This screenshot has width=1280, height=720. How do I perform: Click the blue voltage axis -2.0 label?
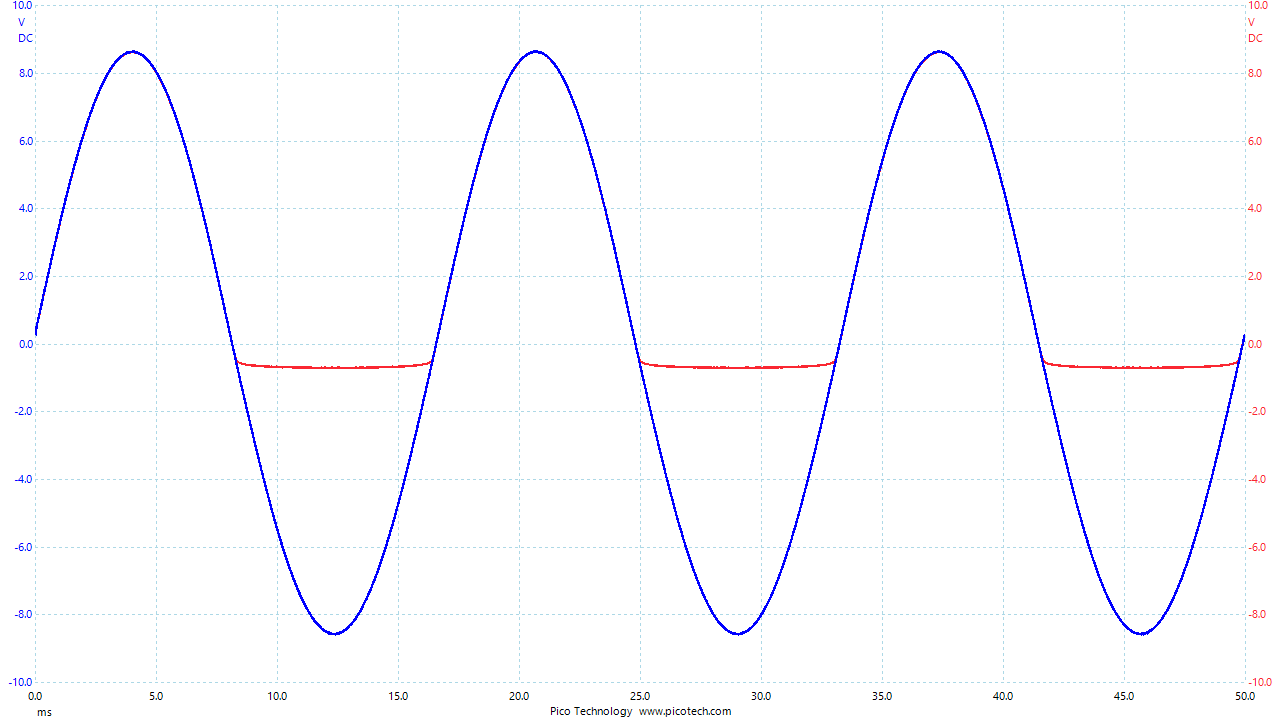tap(24, 411)
